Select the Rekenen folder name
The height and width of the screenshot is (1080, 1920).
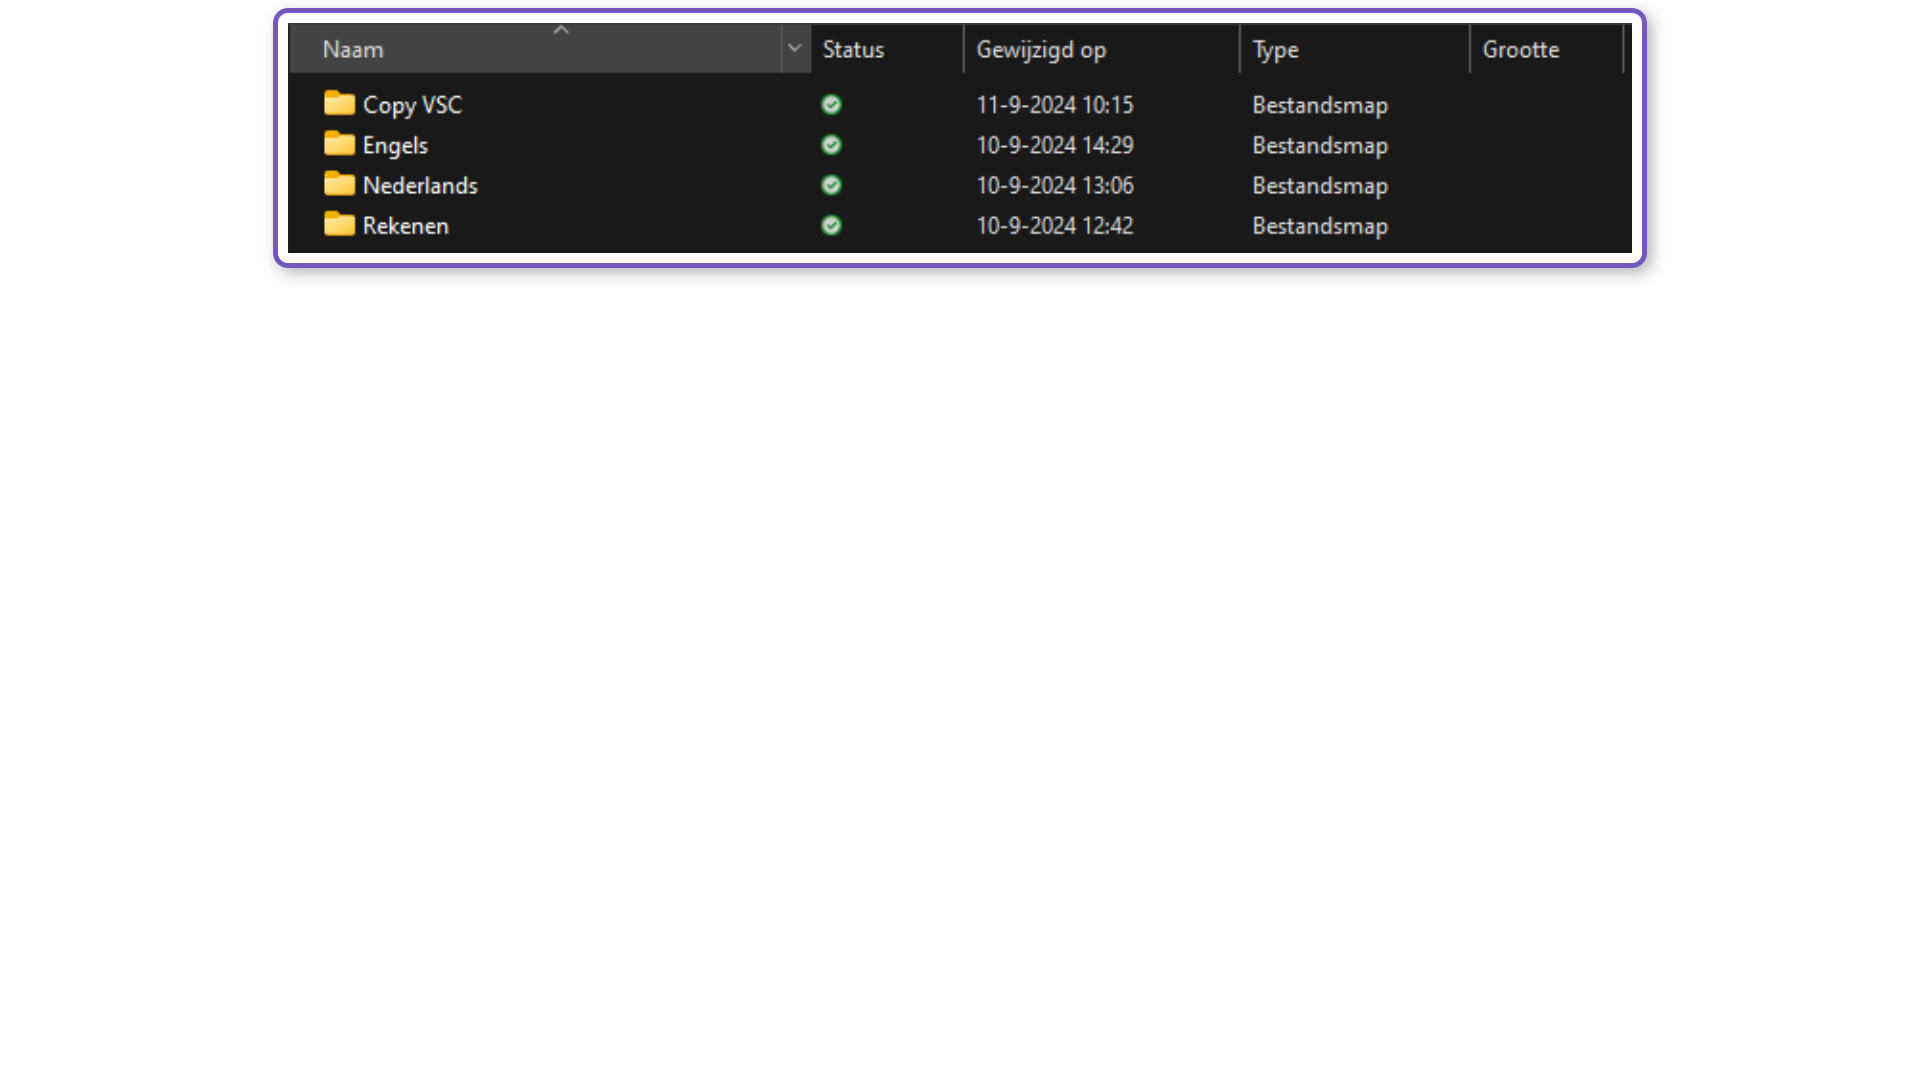pyautogui.click(x=405, y=225)
